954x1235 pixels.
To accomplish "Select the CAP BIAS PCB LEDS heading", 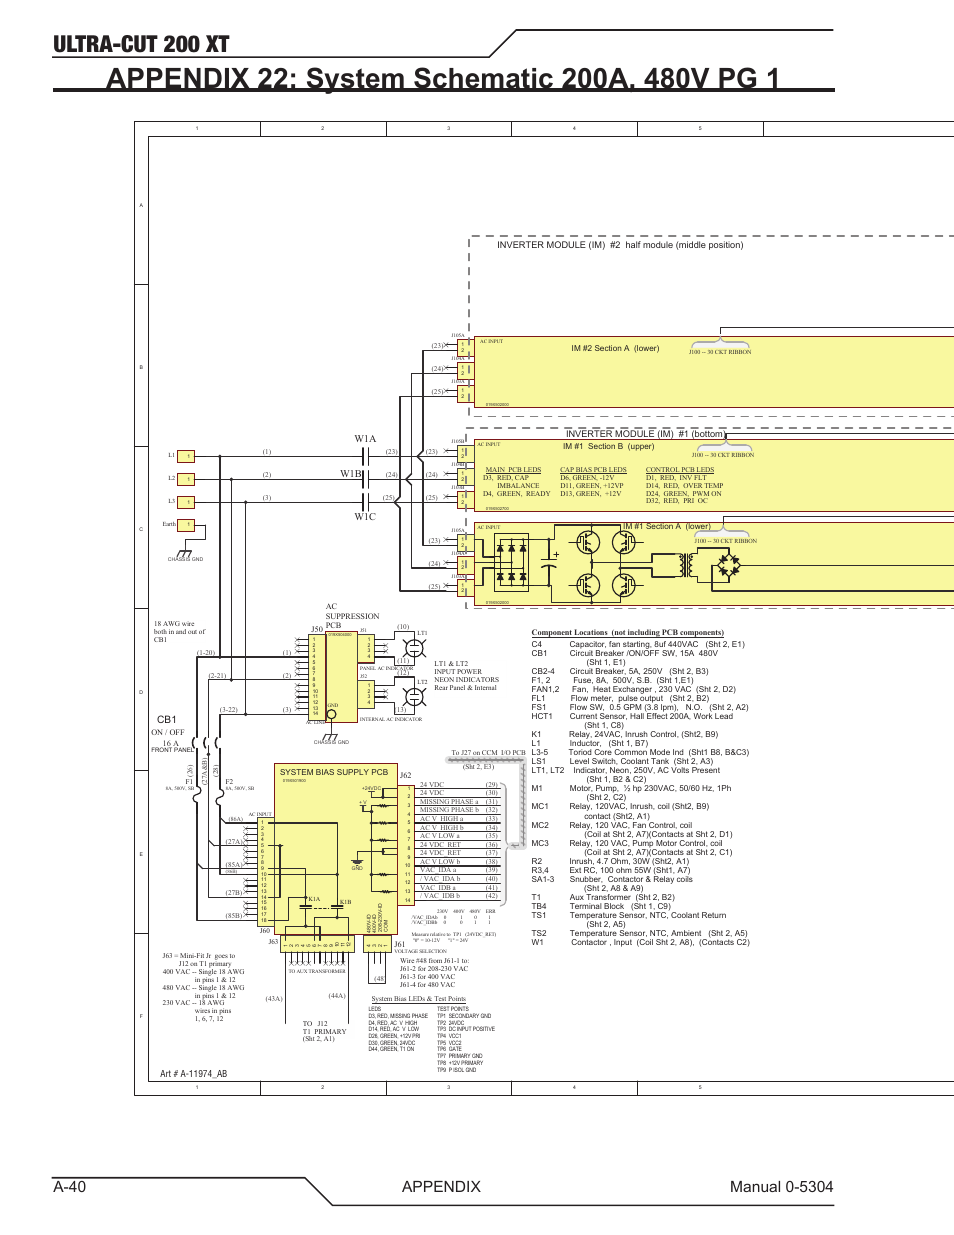I will (593, 470).
